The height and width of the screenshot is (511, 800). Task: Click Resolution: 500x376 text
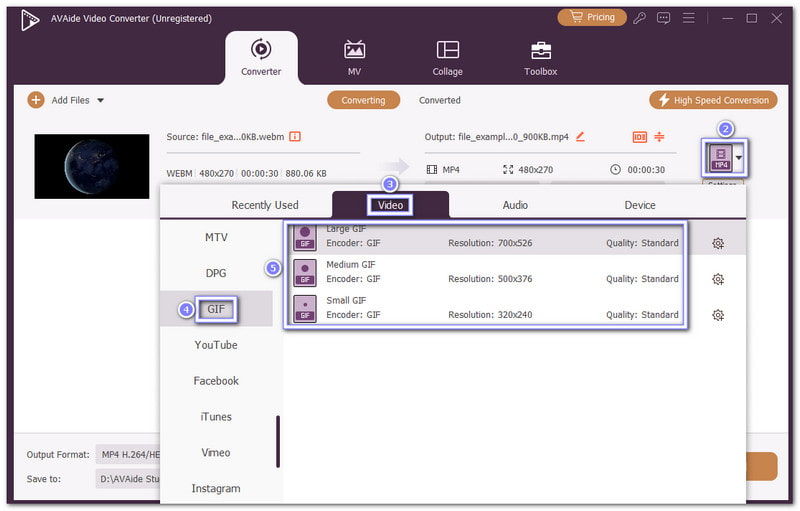490,278
